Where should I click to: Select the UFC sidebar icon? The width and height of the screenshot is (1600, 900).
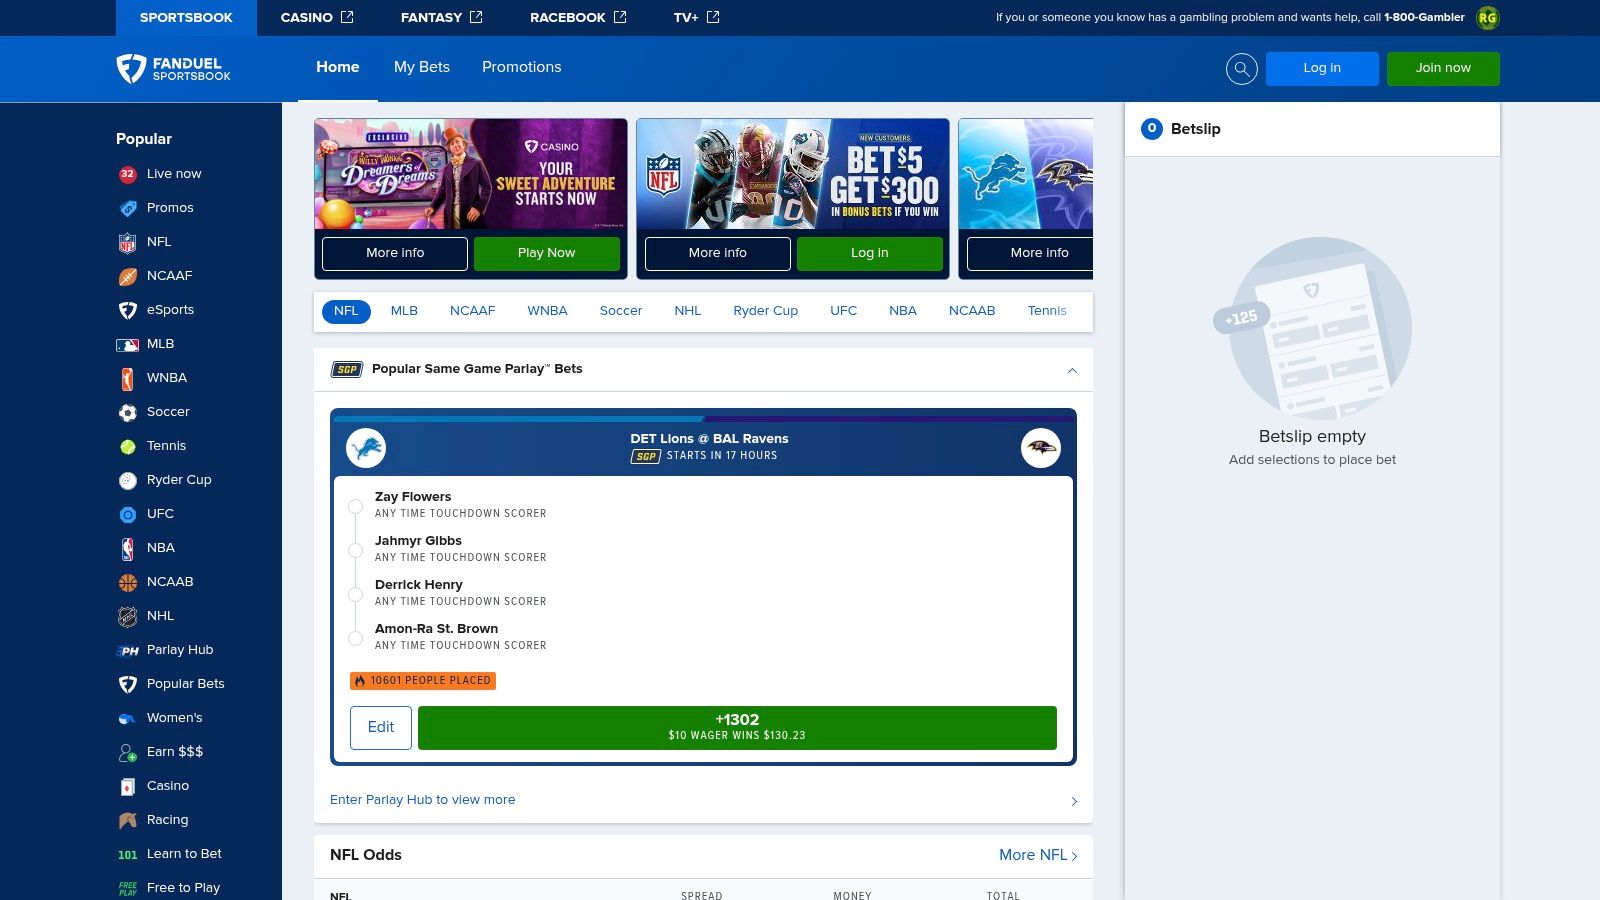[127, 514]
